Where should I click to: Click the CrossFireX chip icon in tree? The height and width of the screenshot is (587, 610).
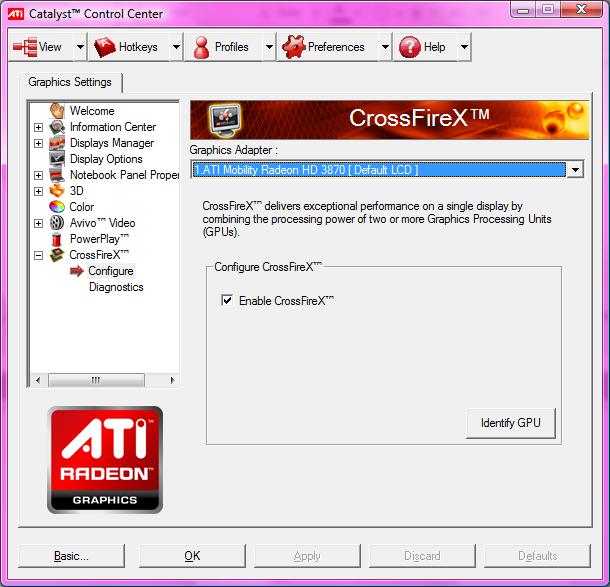(x=57, y=255)
